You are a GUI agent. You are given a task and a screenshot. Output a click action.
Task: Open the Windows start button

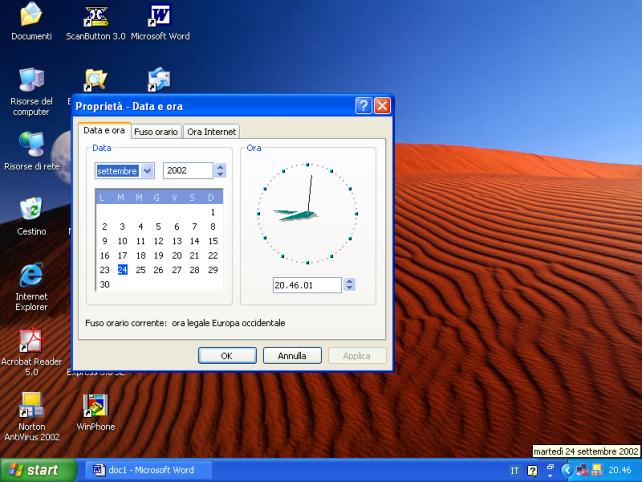pyautogui.click(x=38, y=470)
